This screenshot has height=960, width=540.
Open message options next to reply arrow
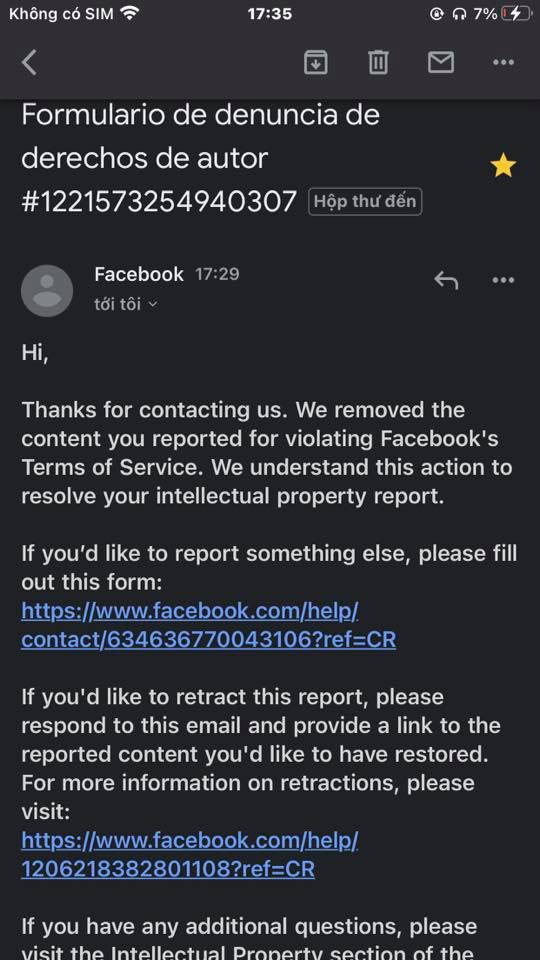(x=503, y=280)
